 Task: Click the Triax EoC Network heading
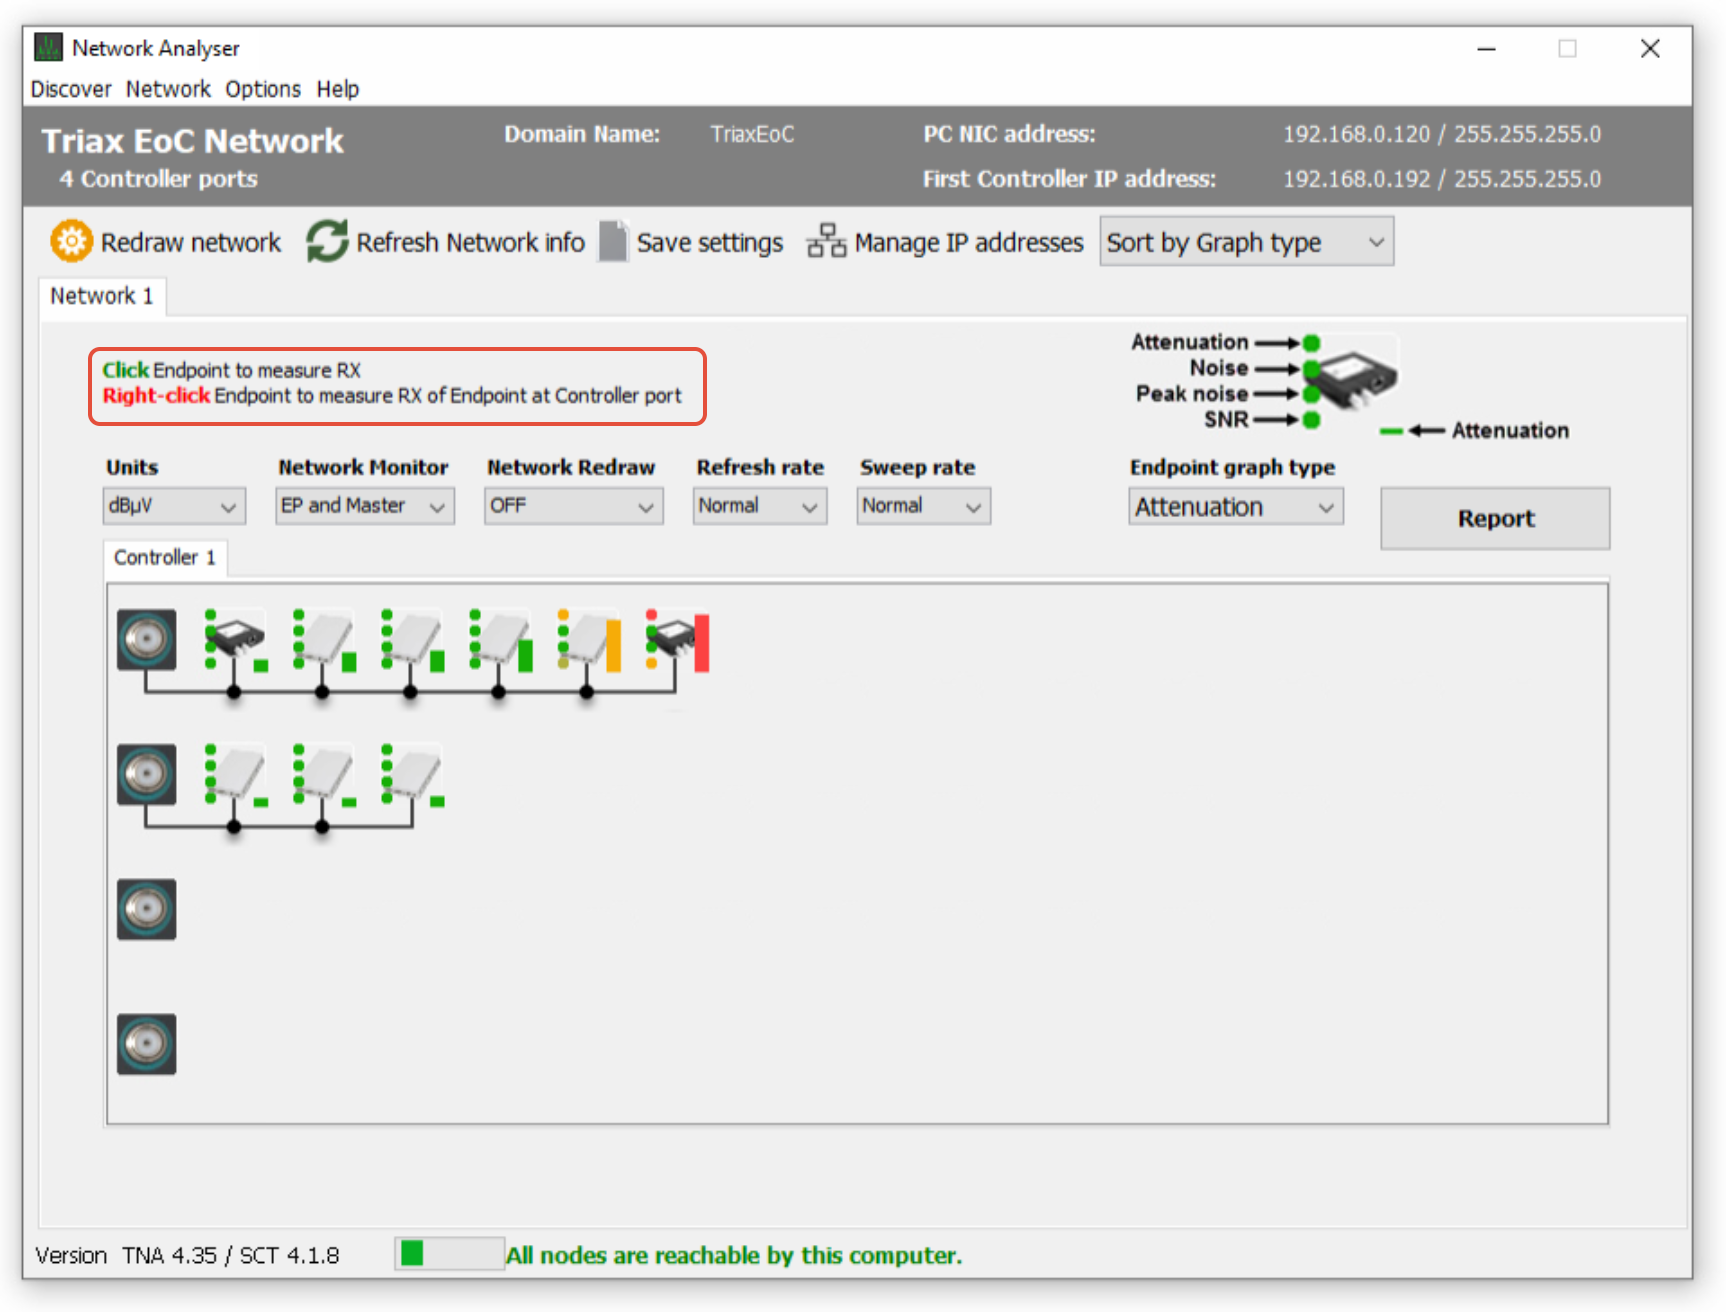coord(192,141)
